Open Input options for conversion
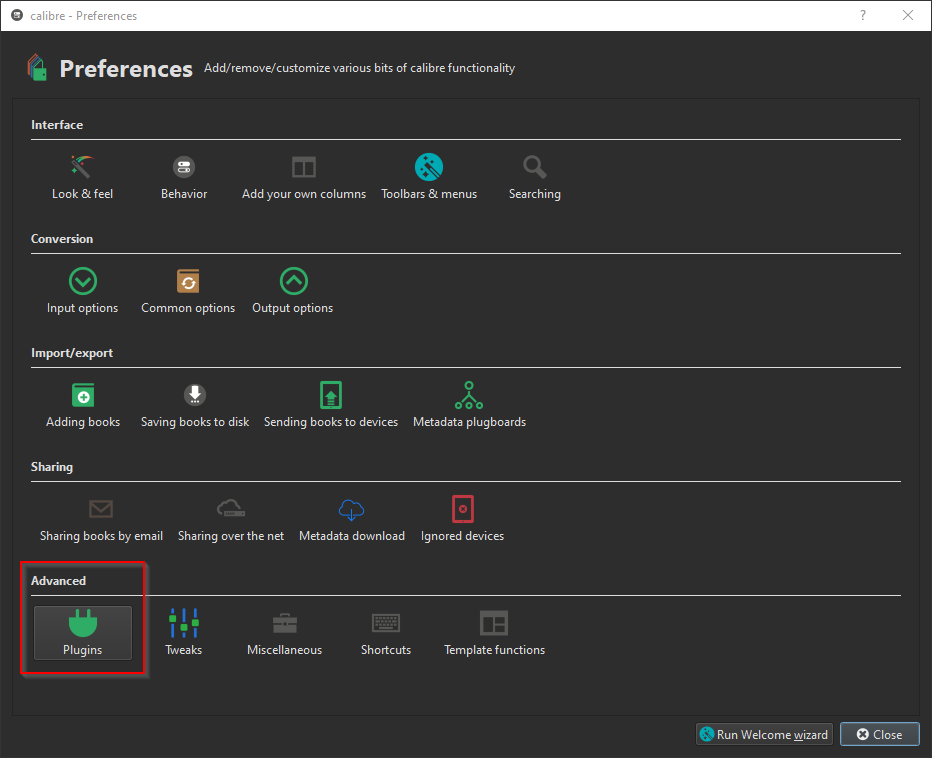The height and width of the screenshot is (758, 932). 82,291
